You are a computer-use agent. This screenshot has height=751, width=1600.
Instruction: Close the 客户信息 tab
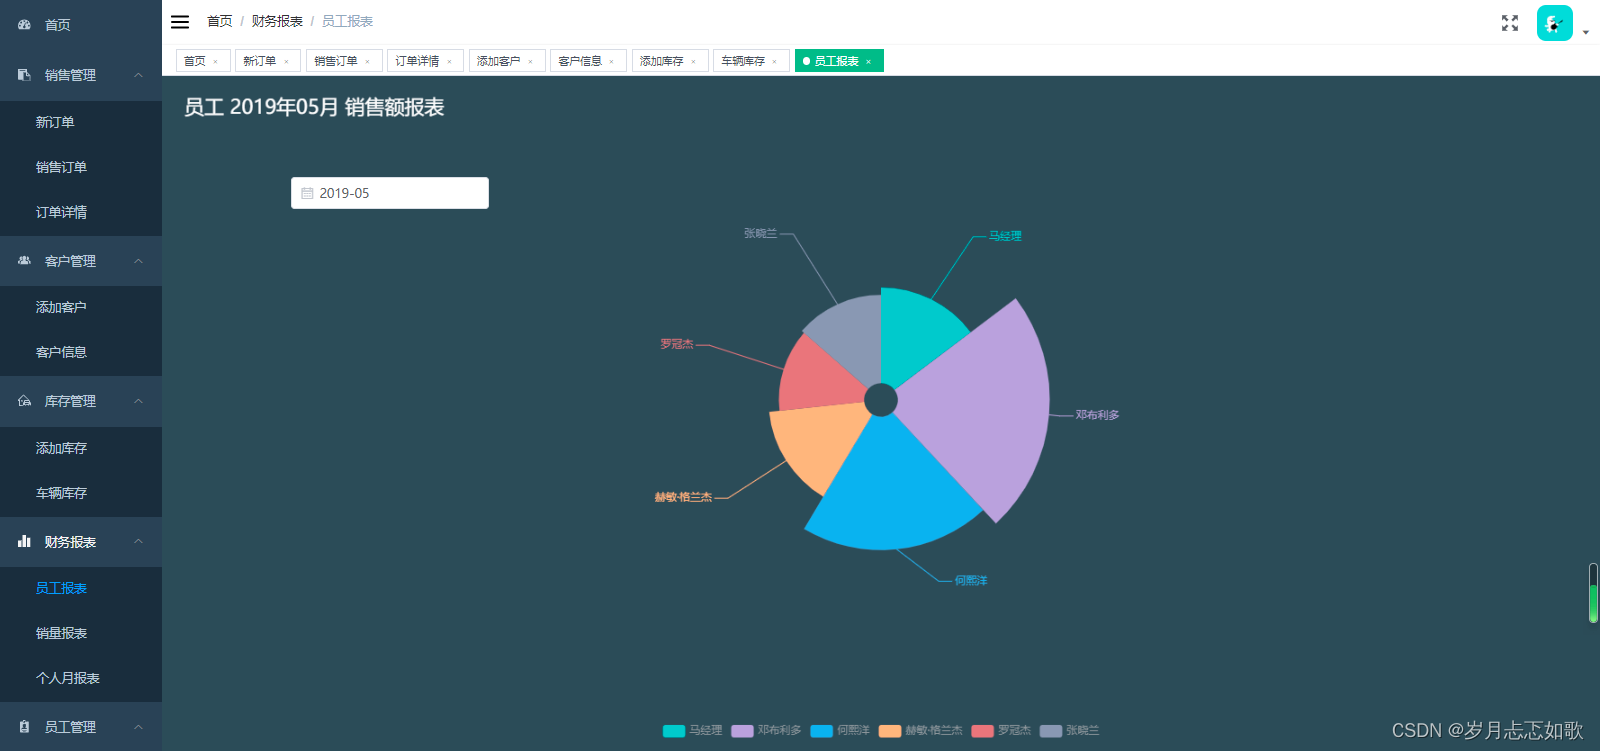(611, 62)
